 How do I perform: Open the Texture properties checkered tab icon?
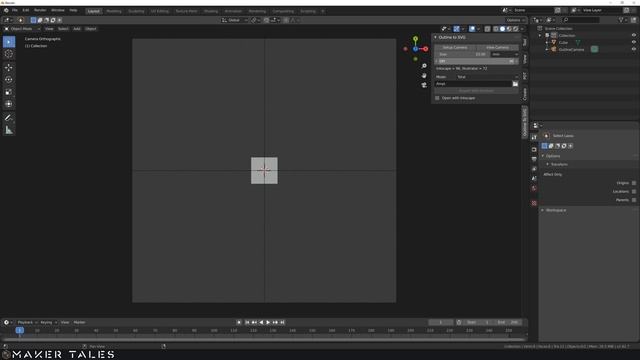pyautogui.click(x=534, y=203)
